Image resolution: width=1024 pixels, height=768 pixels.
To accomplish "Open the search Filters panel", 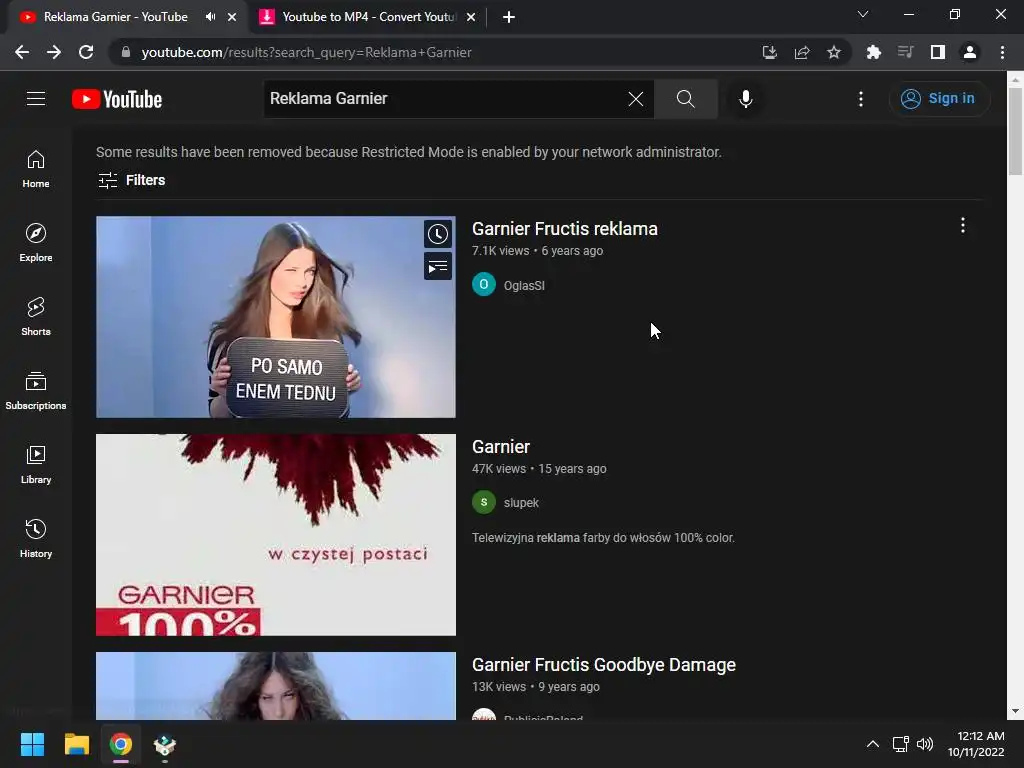I will 131,180.
